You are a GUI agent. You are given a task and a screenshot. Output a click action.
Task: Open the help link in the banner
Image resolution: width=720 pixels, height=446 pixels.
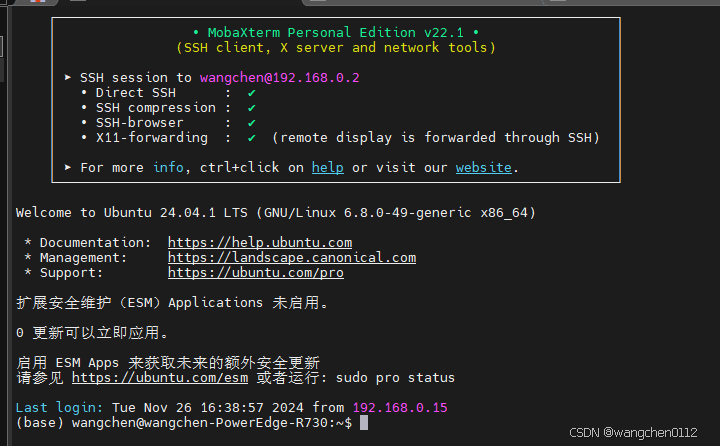pos(327,168)
